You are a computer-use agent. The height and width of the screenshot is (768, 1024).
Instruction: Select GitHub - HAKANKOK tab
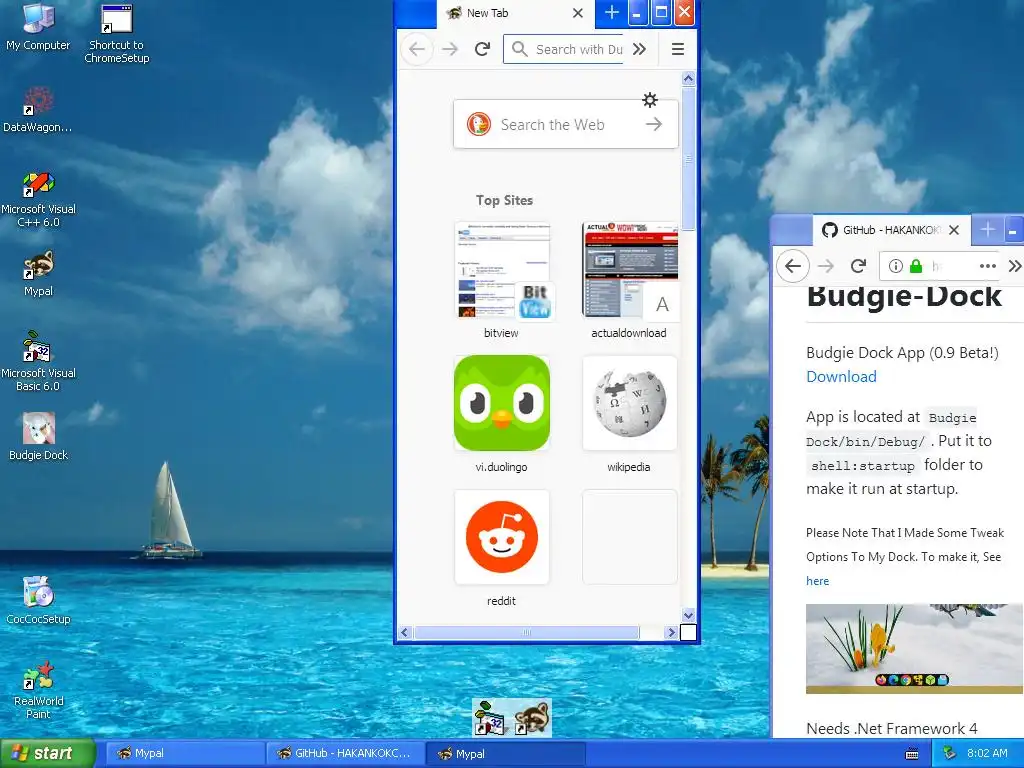point(891,230)
